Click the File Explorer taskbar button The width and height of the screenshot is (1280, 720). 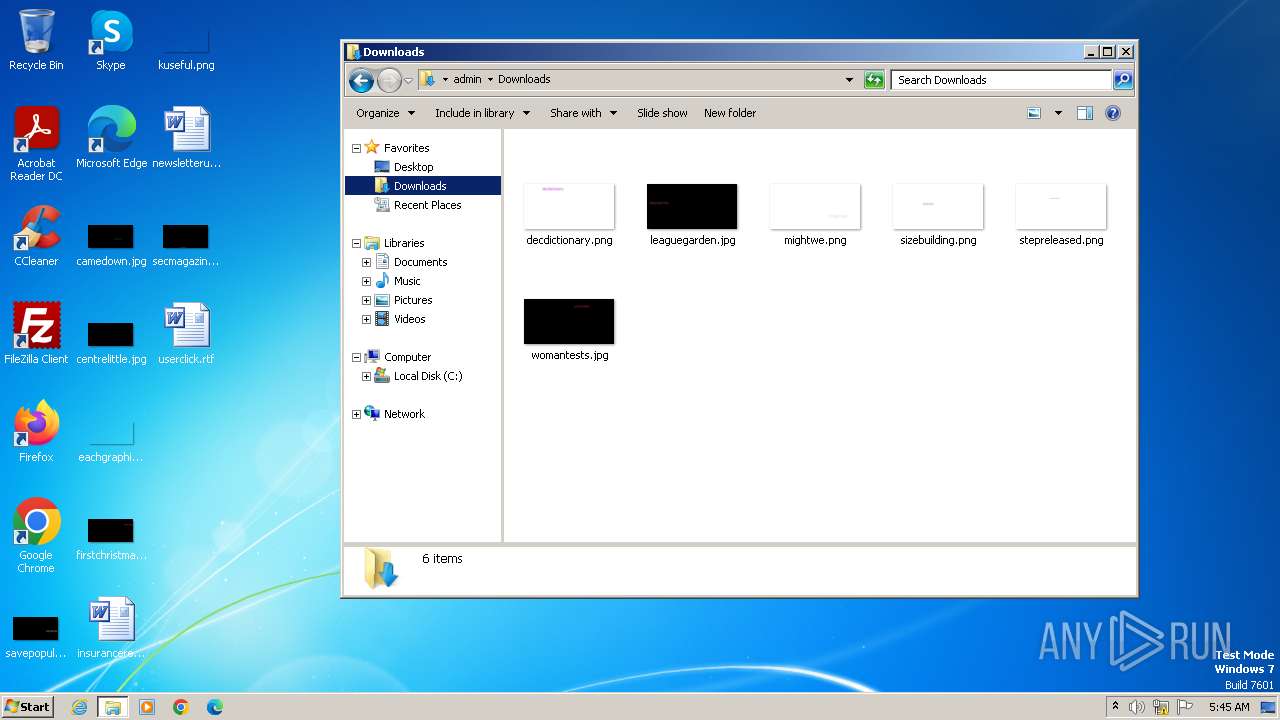coord(113,707)
